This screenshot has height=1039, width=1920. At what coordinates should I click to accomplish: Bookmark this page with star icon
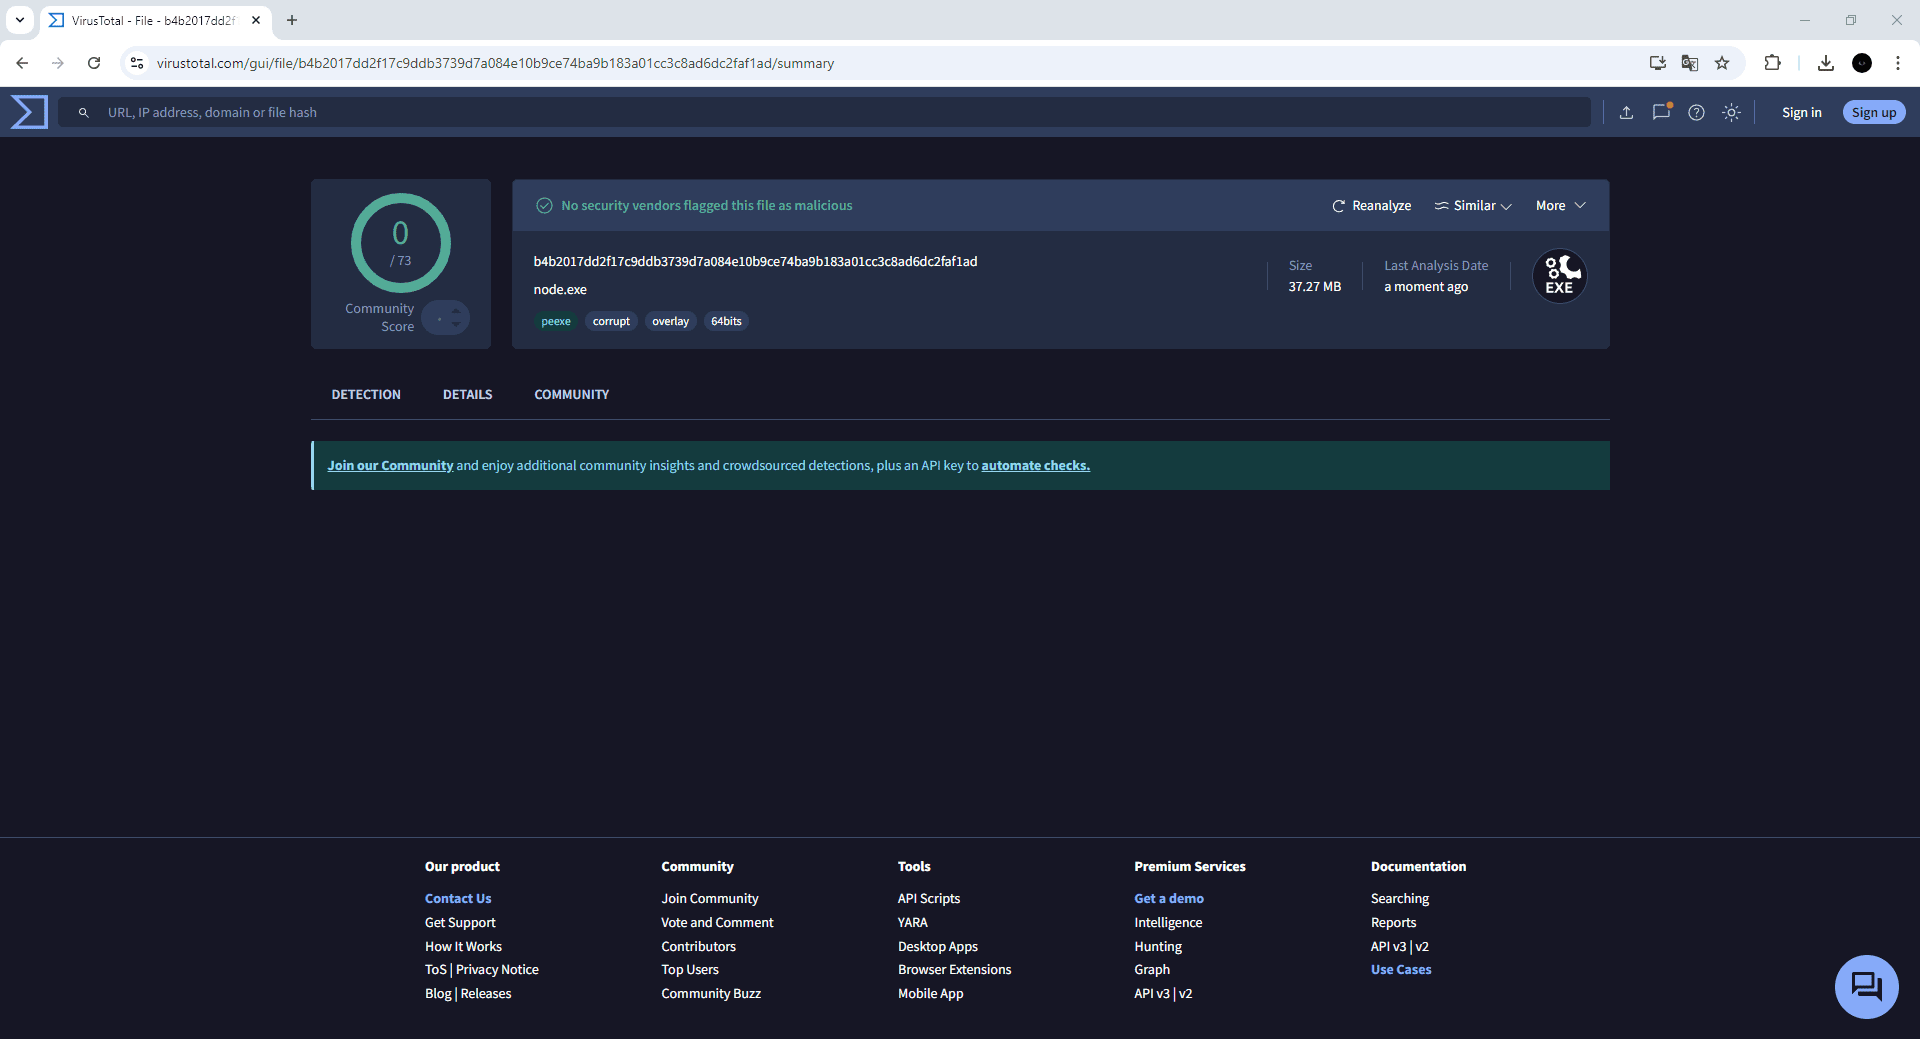coord(1722,63)
